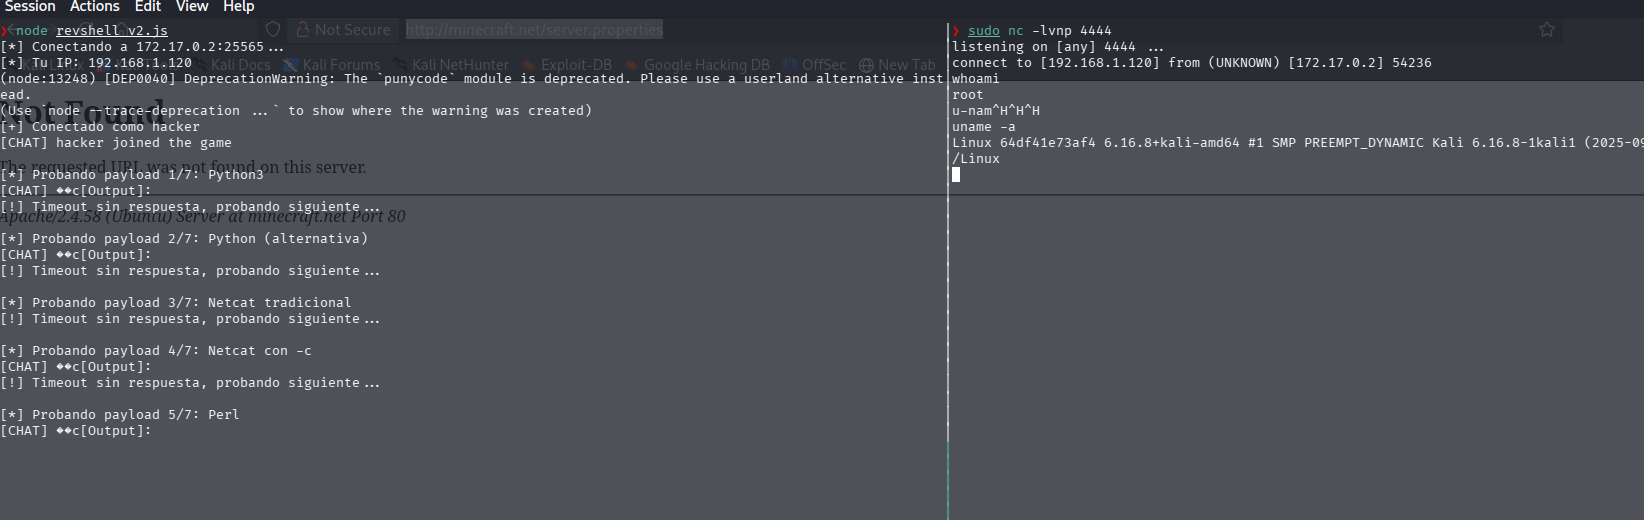The height and width of the screenshot is (520, 1644).
Task: Open the Actions menu
Action: point(94,6)
